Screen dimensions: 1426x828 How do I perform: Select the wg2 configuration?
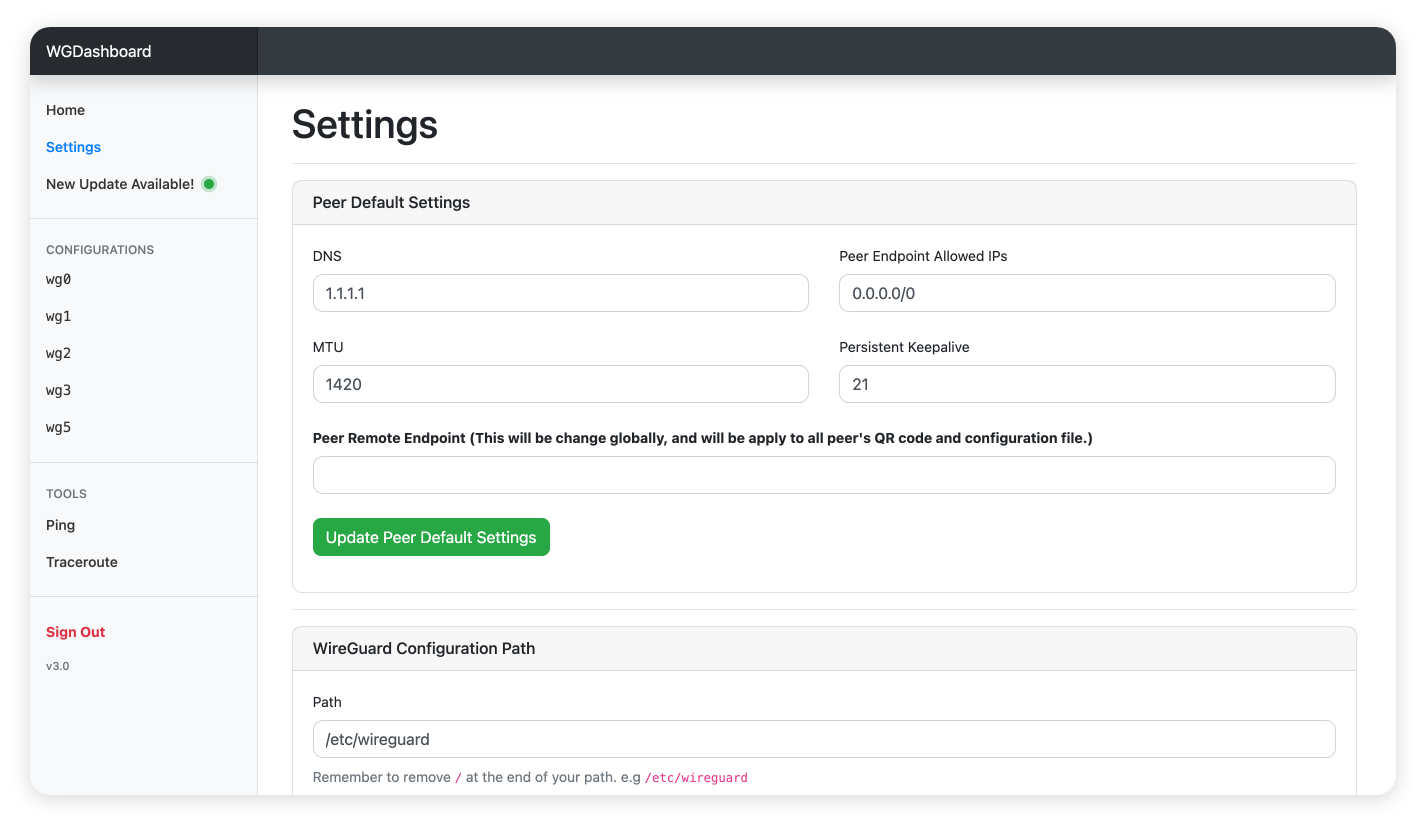58,353
